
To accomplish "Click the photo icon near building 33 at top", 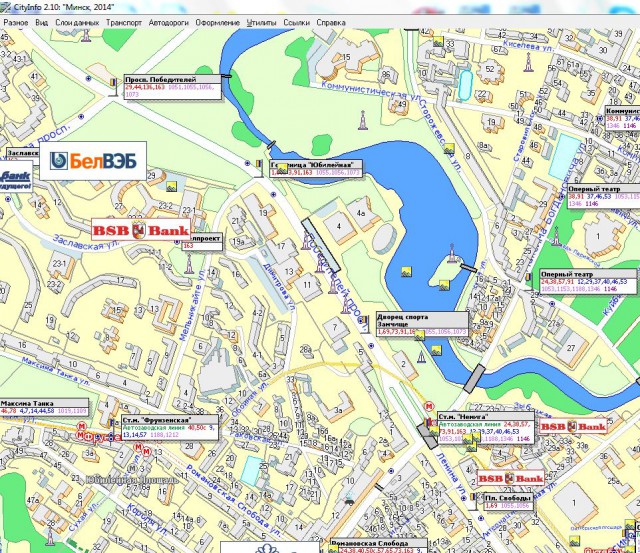I will click(x=438, y=41).
